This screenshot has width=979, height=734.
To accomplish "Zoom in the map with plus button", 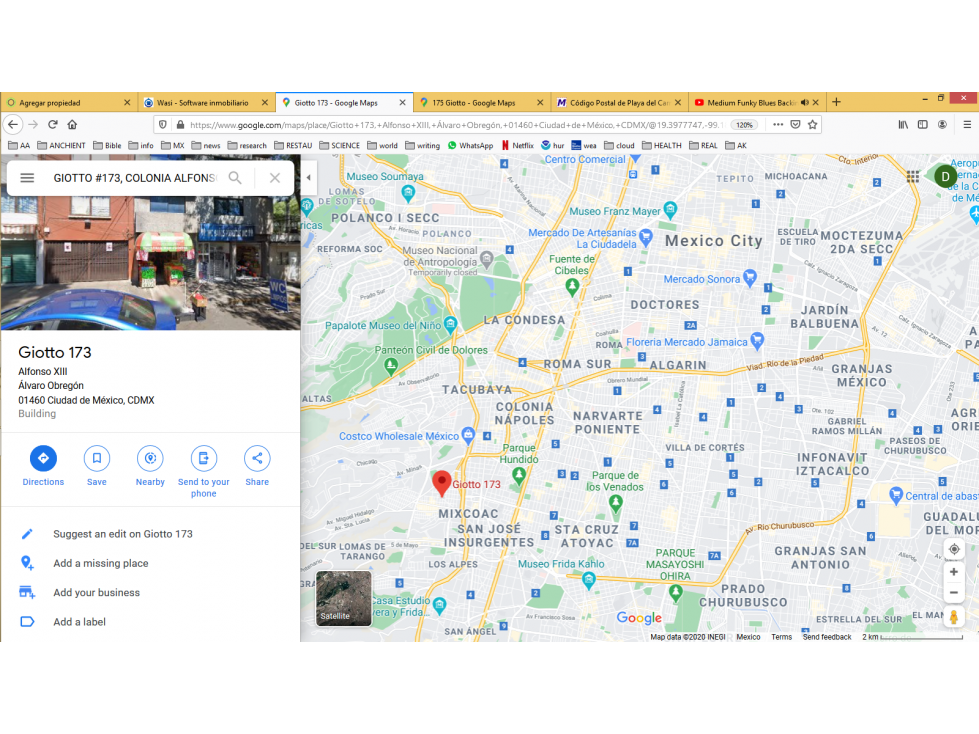I will tap(953, 572).
